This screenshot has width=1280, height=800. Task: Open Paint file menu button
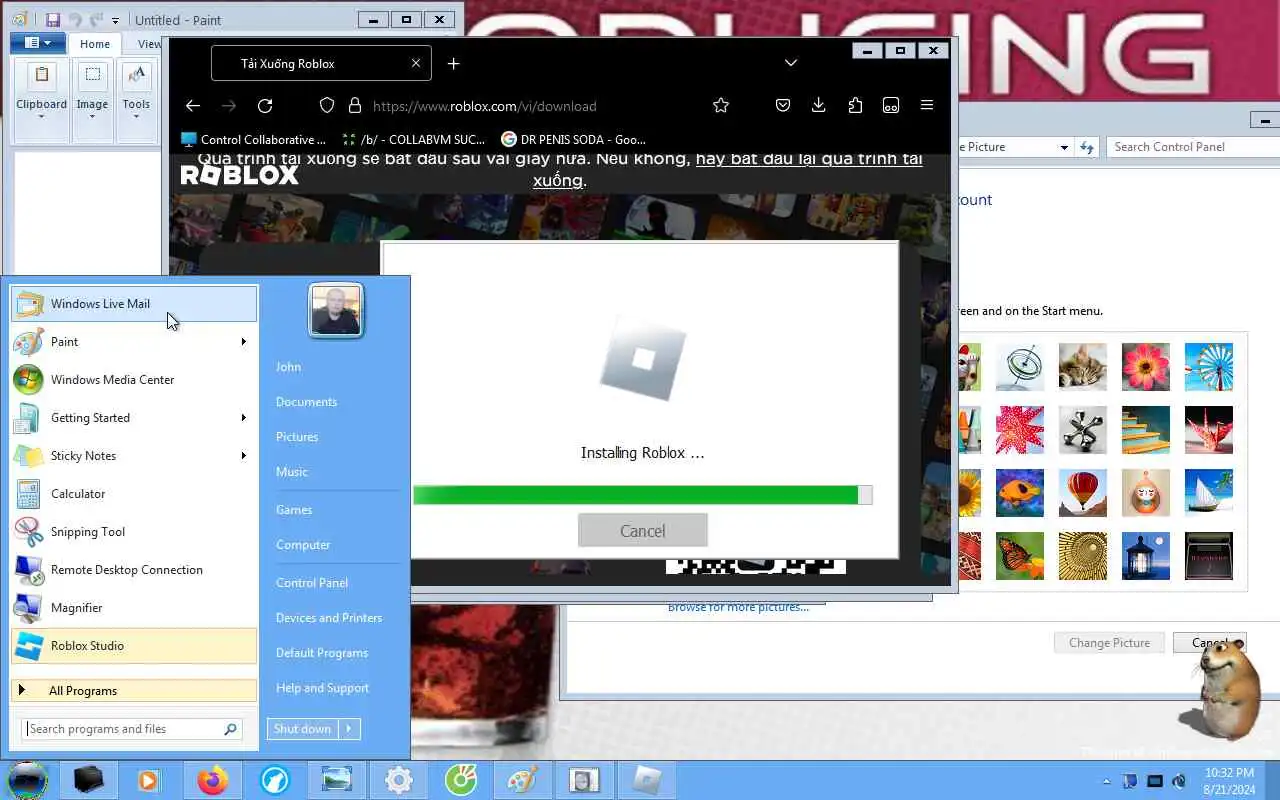38,43
